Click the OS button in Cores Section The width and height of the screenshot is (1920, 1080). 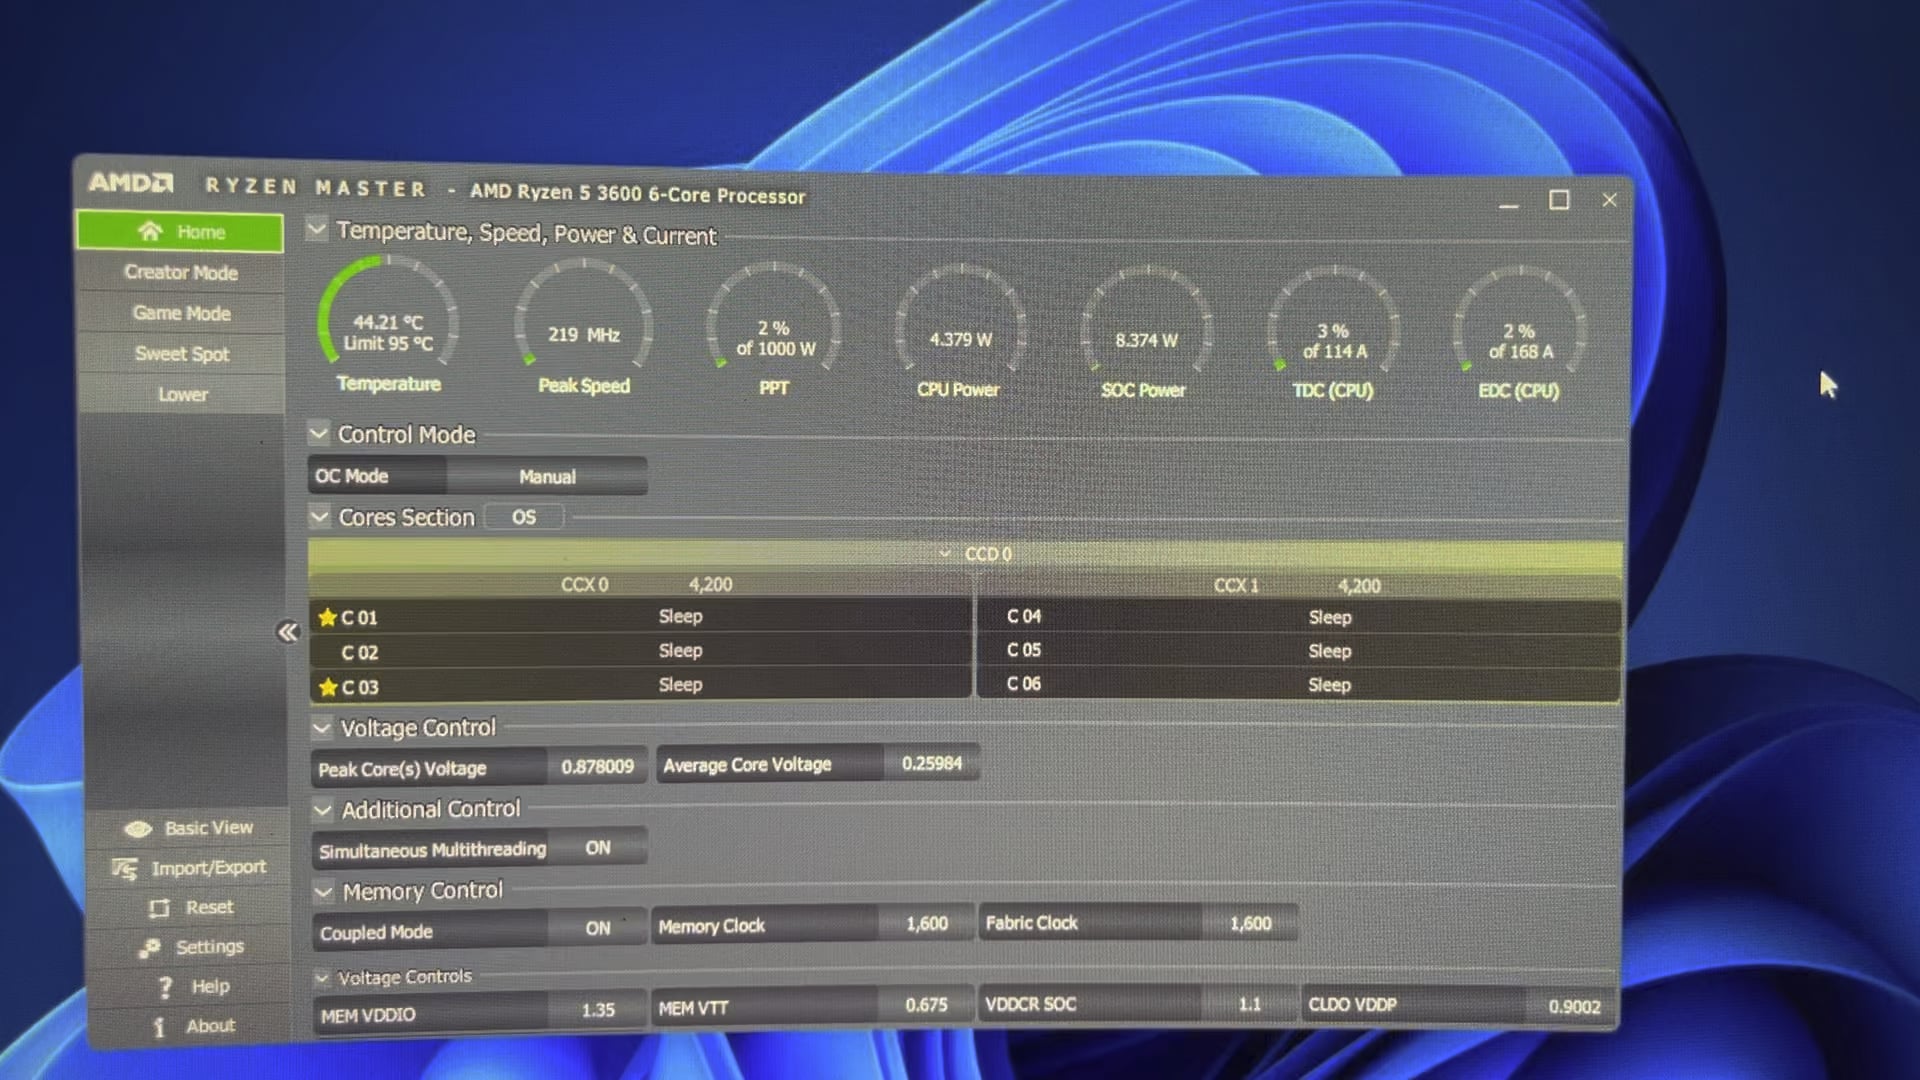click(524, 517)
